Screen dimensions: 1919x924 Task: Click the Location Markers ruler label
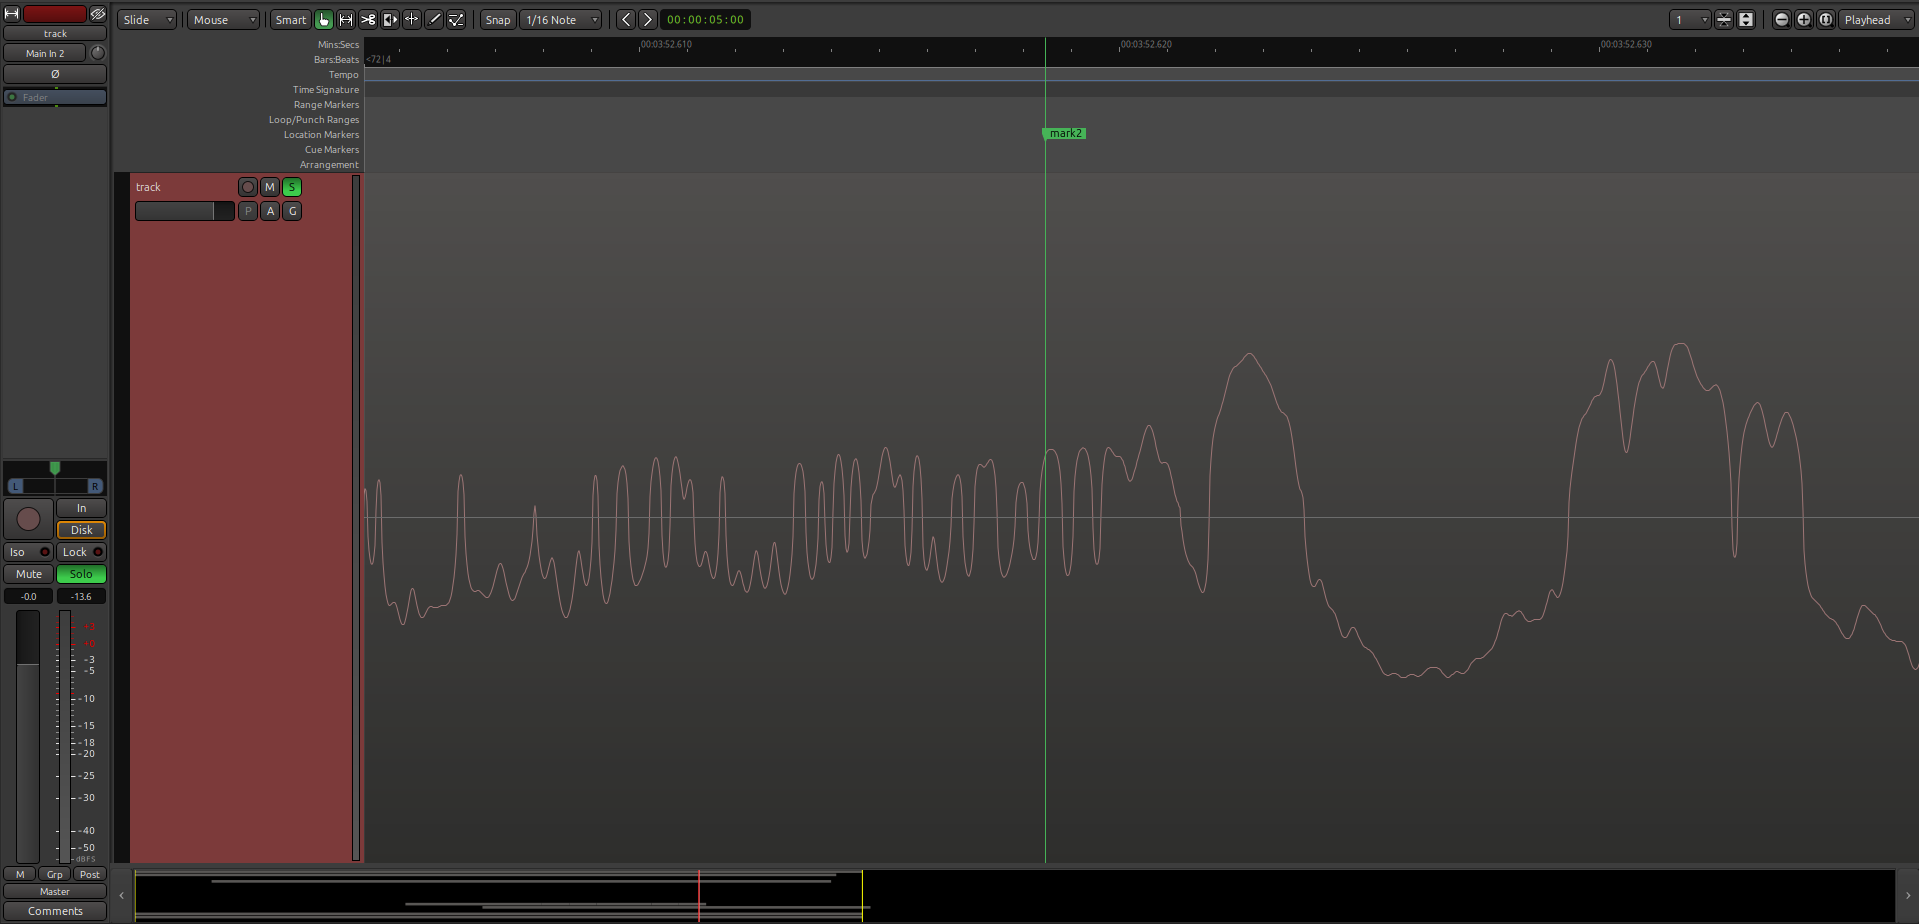[321, 135]
